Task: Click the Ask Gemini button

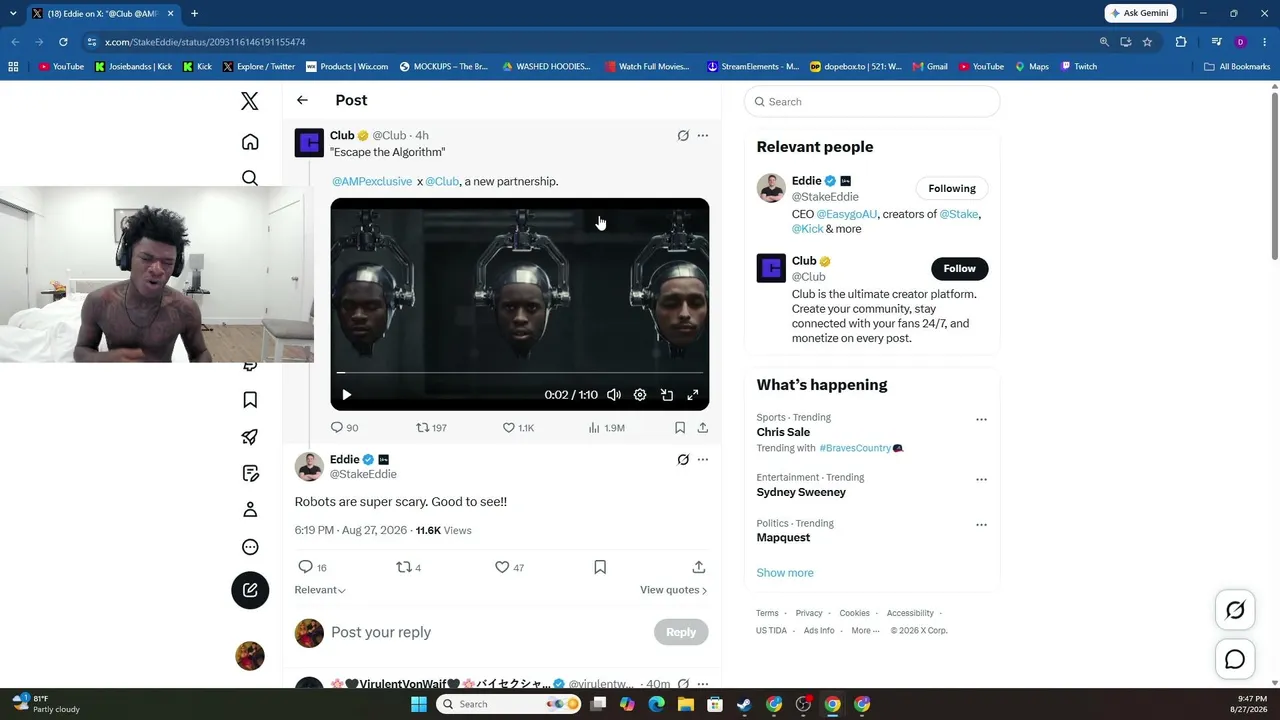Action: 1141,14
